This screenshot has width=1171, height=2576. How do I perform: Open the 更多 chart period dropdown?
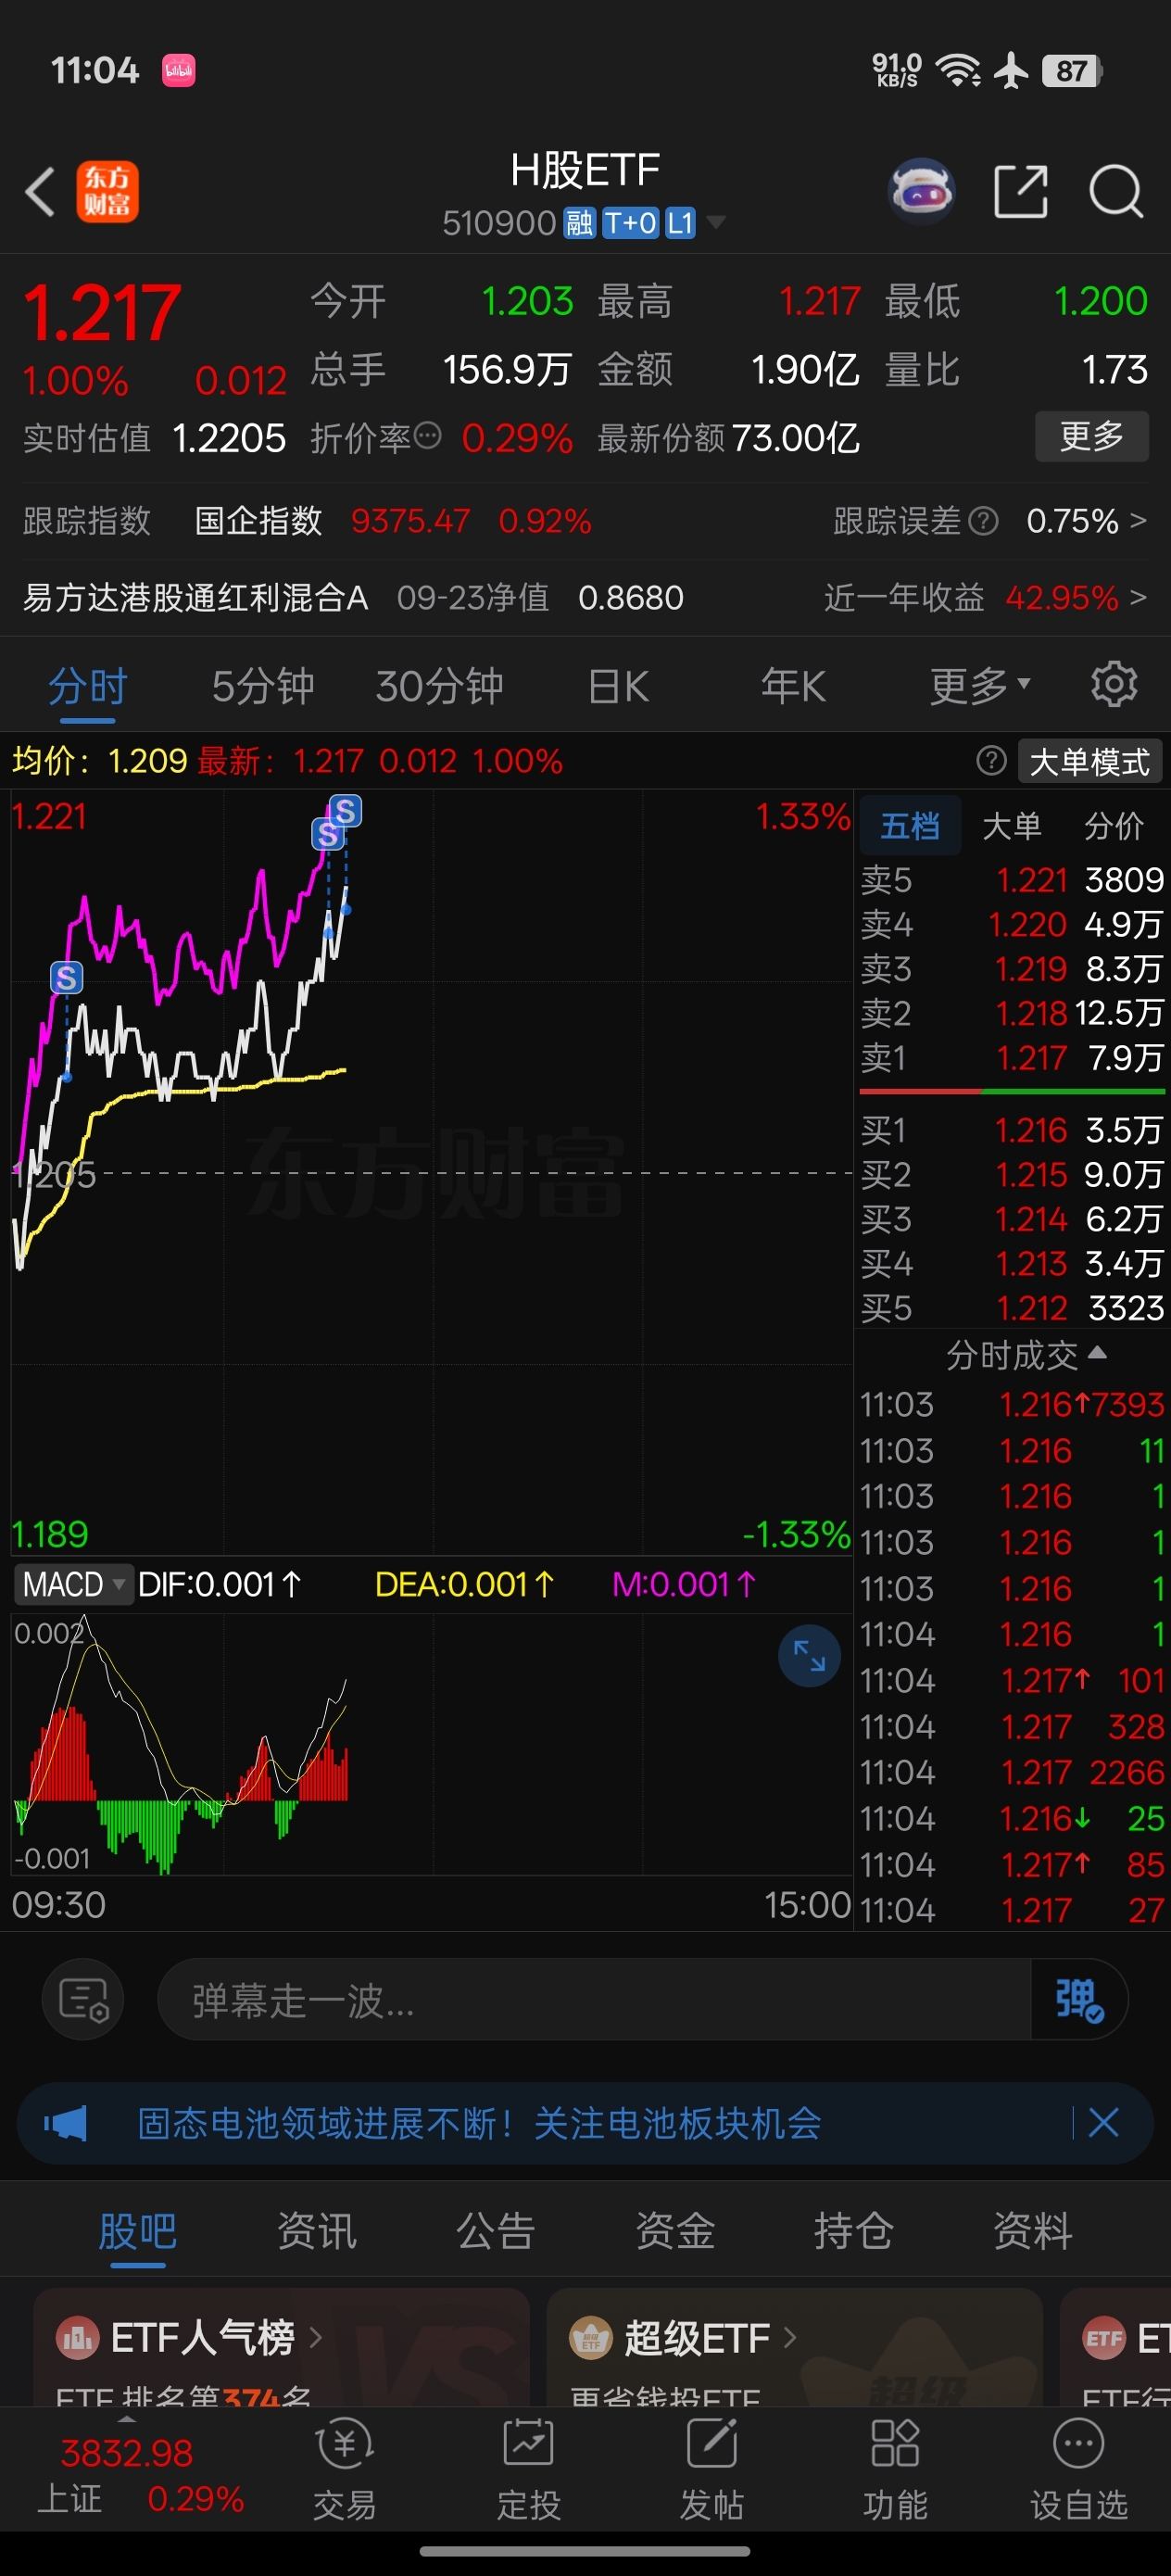click(x=980, y=686)
